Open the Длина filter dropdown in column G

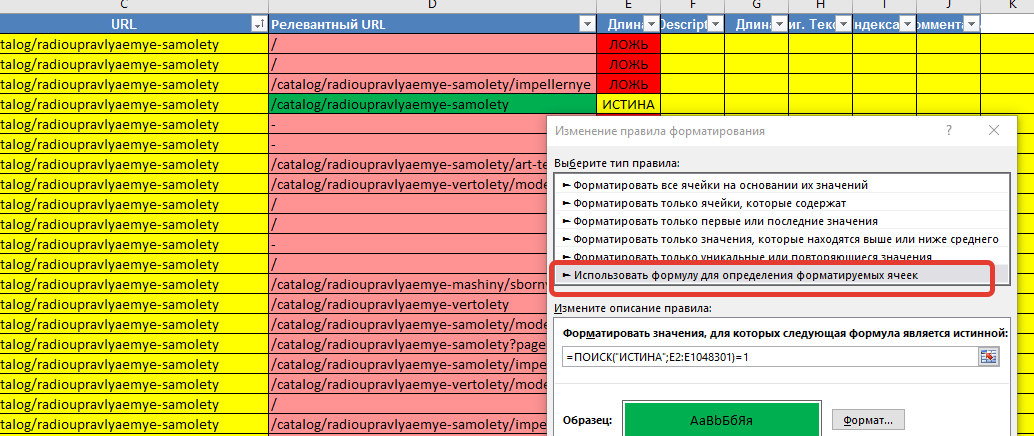point(778,24)
